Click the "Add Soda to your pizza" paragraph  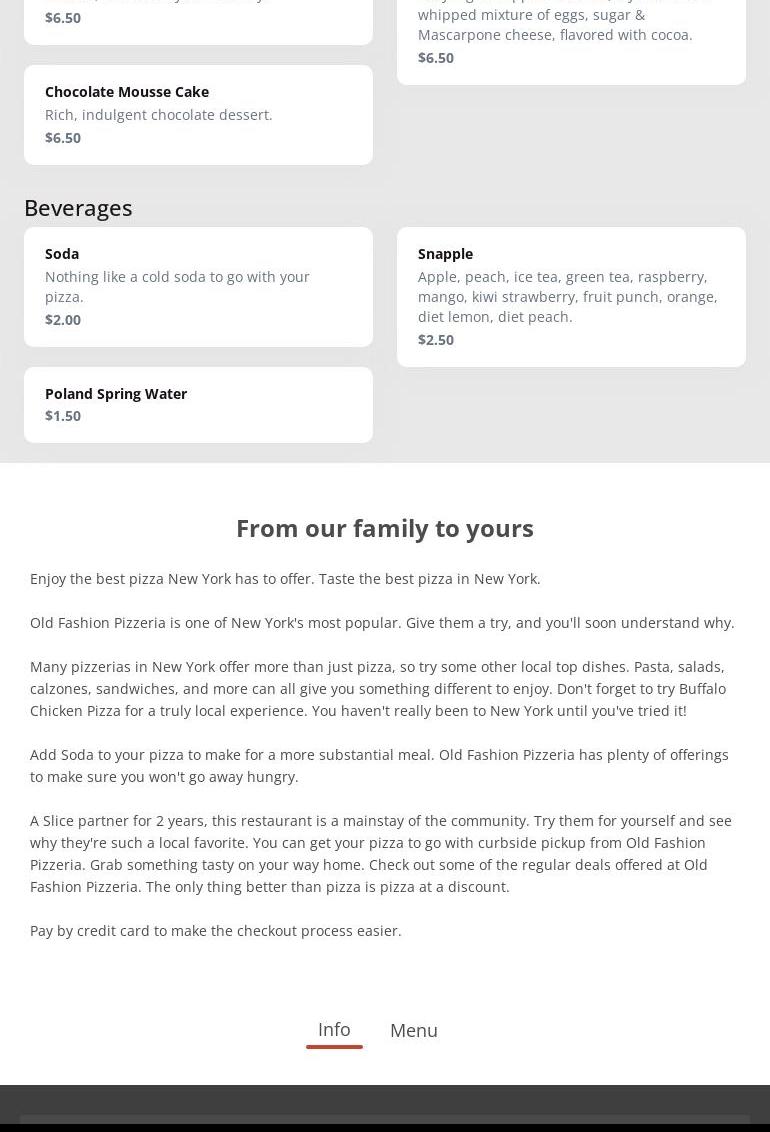pos(379,766)
